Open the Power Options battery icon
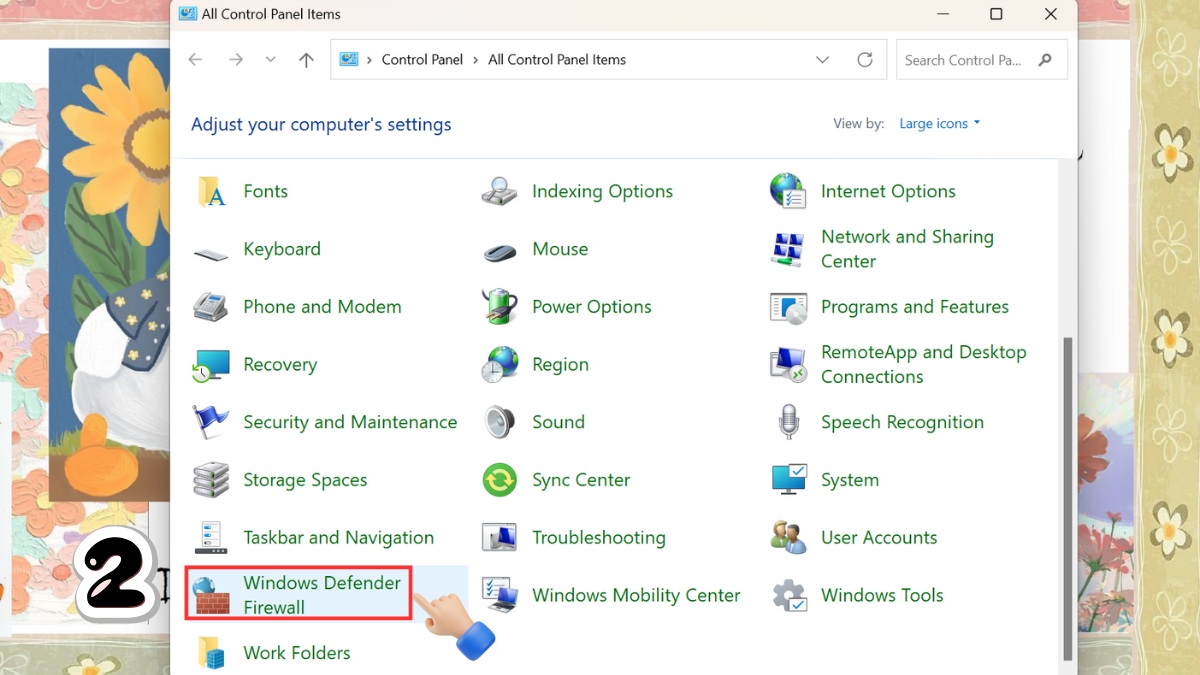 (500, 307)
